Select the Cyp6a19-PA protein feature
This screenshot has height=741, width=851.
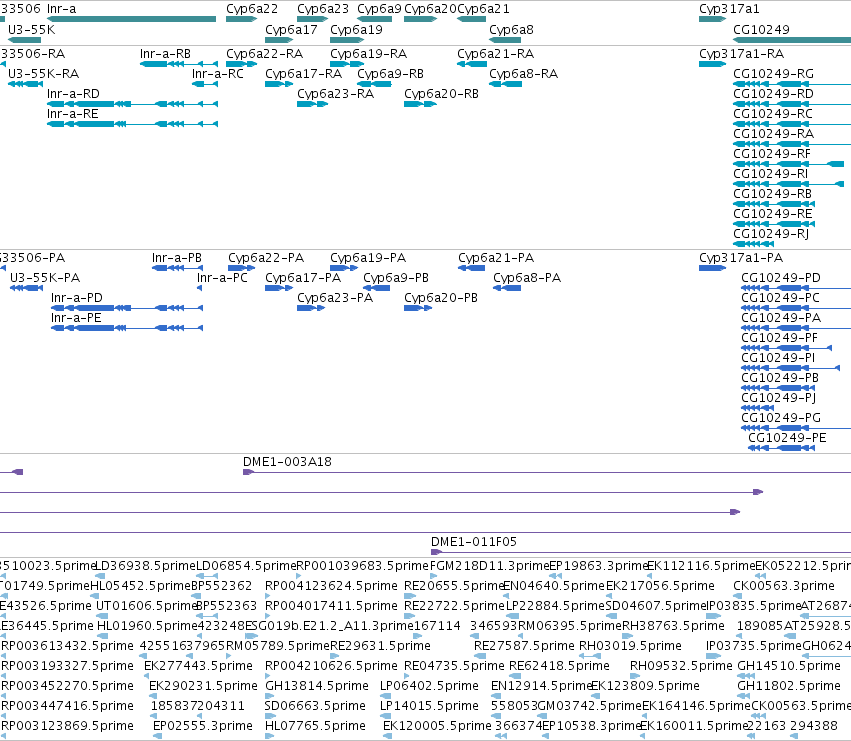344,268
